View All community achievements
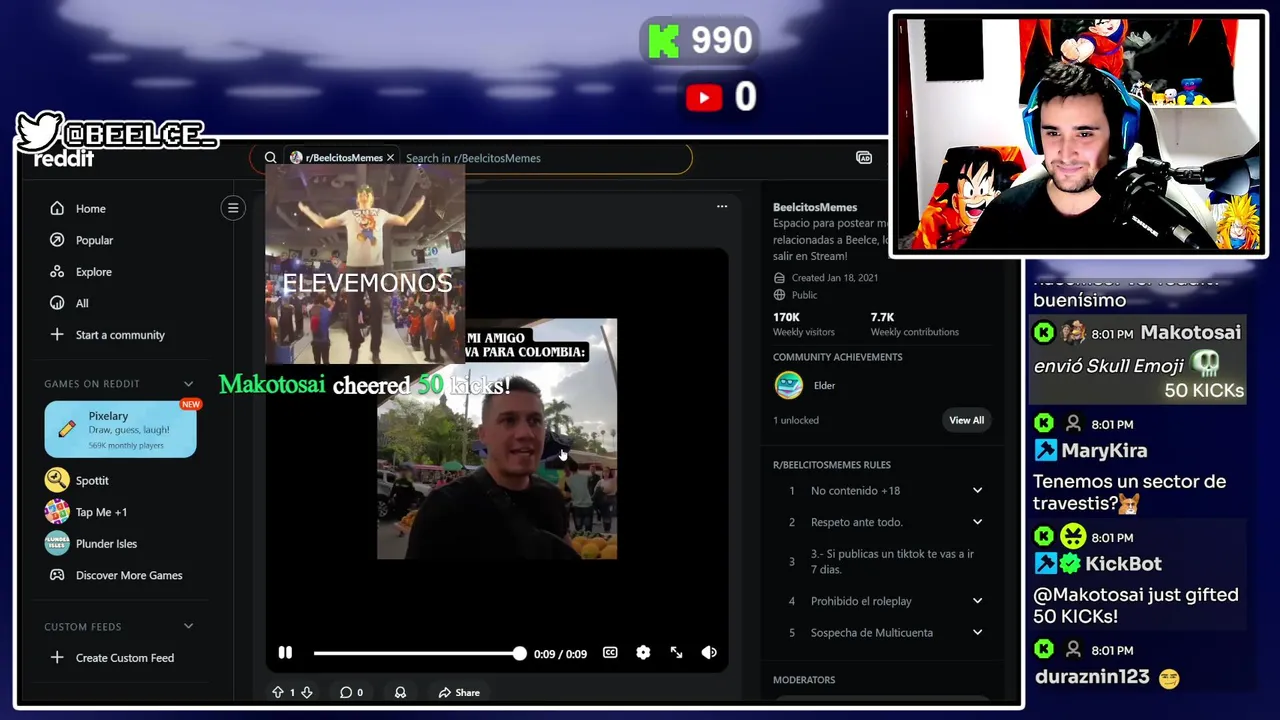This screenshot has width=1280, height=720. pos(966,420)
